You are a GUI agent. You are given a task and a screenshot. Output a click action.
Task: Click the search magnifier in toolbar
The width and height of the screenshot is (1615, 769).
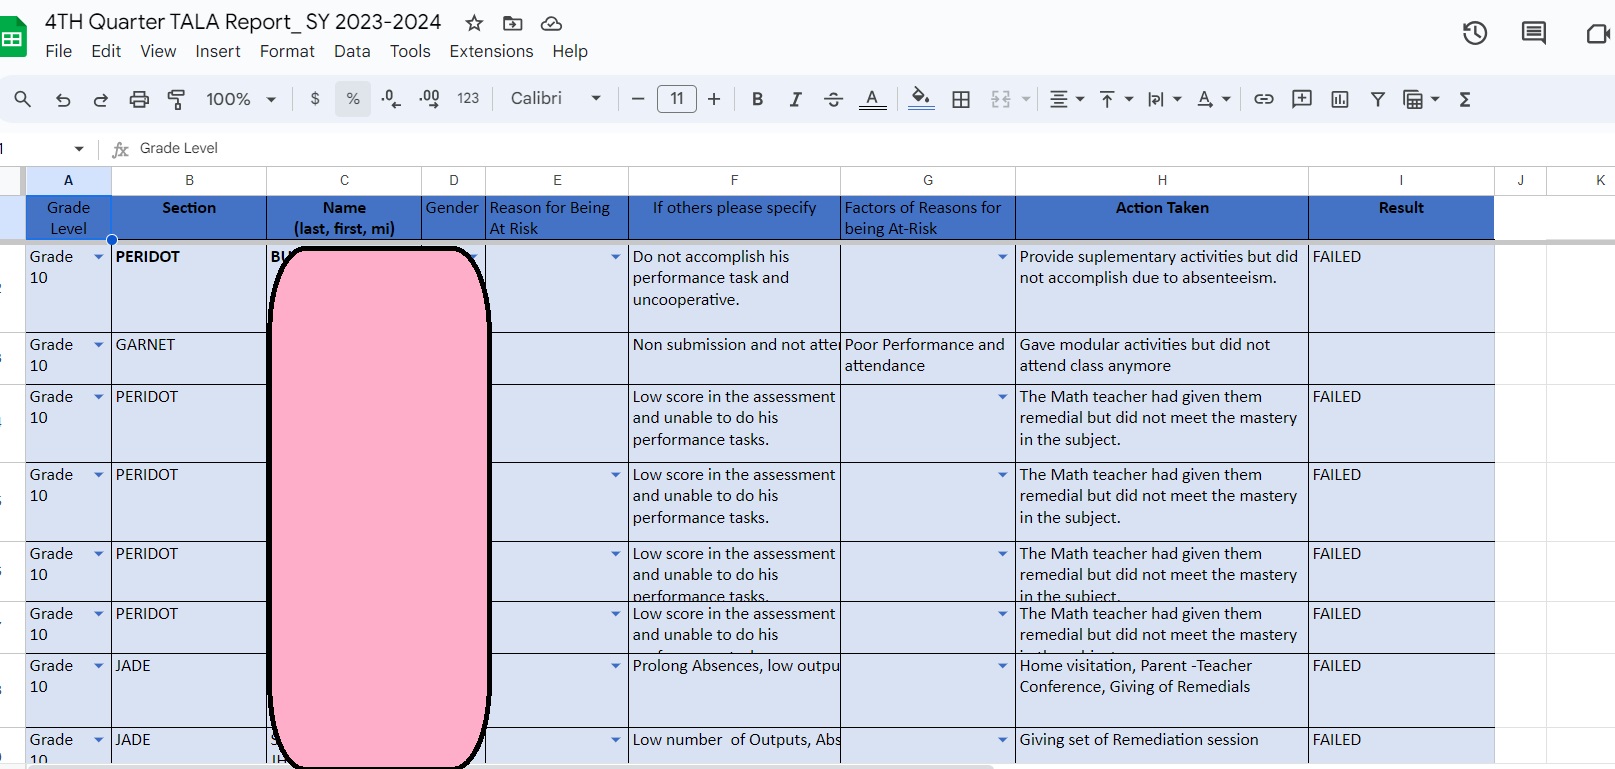click(22, 99)
